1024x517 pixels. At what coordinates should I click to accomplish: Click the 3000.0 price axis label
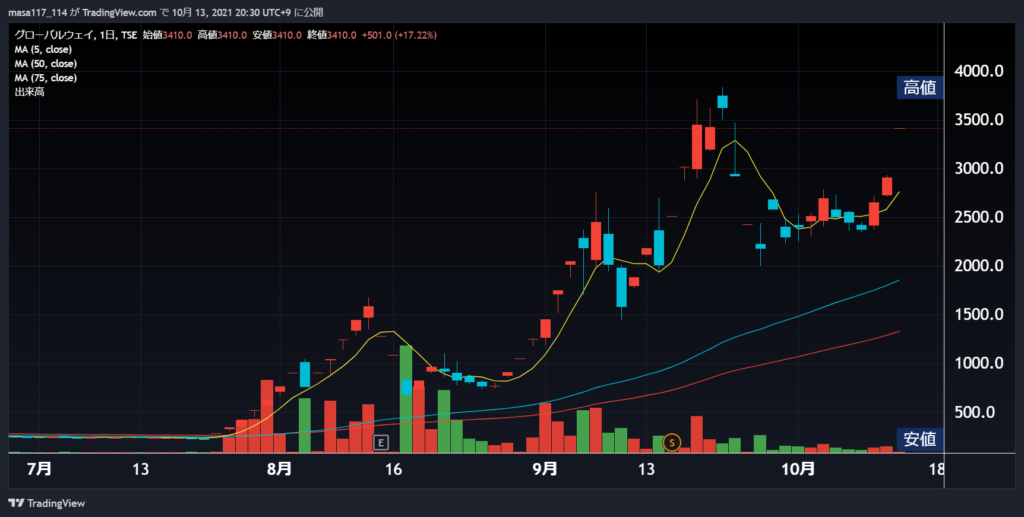pyautogui.click(x=978, y=168)
